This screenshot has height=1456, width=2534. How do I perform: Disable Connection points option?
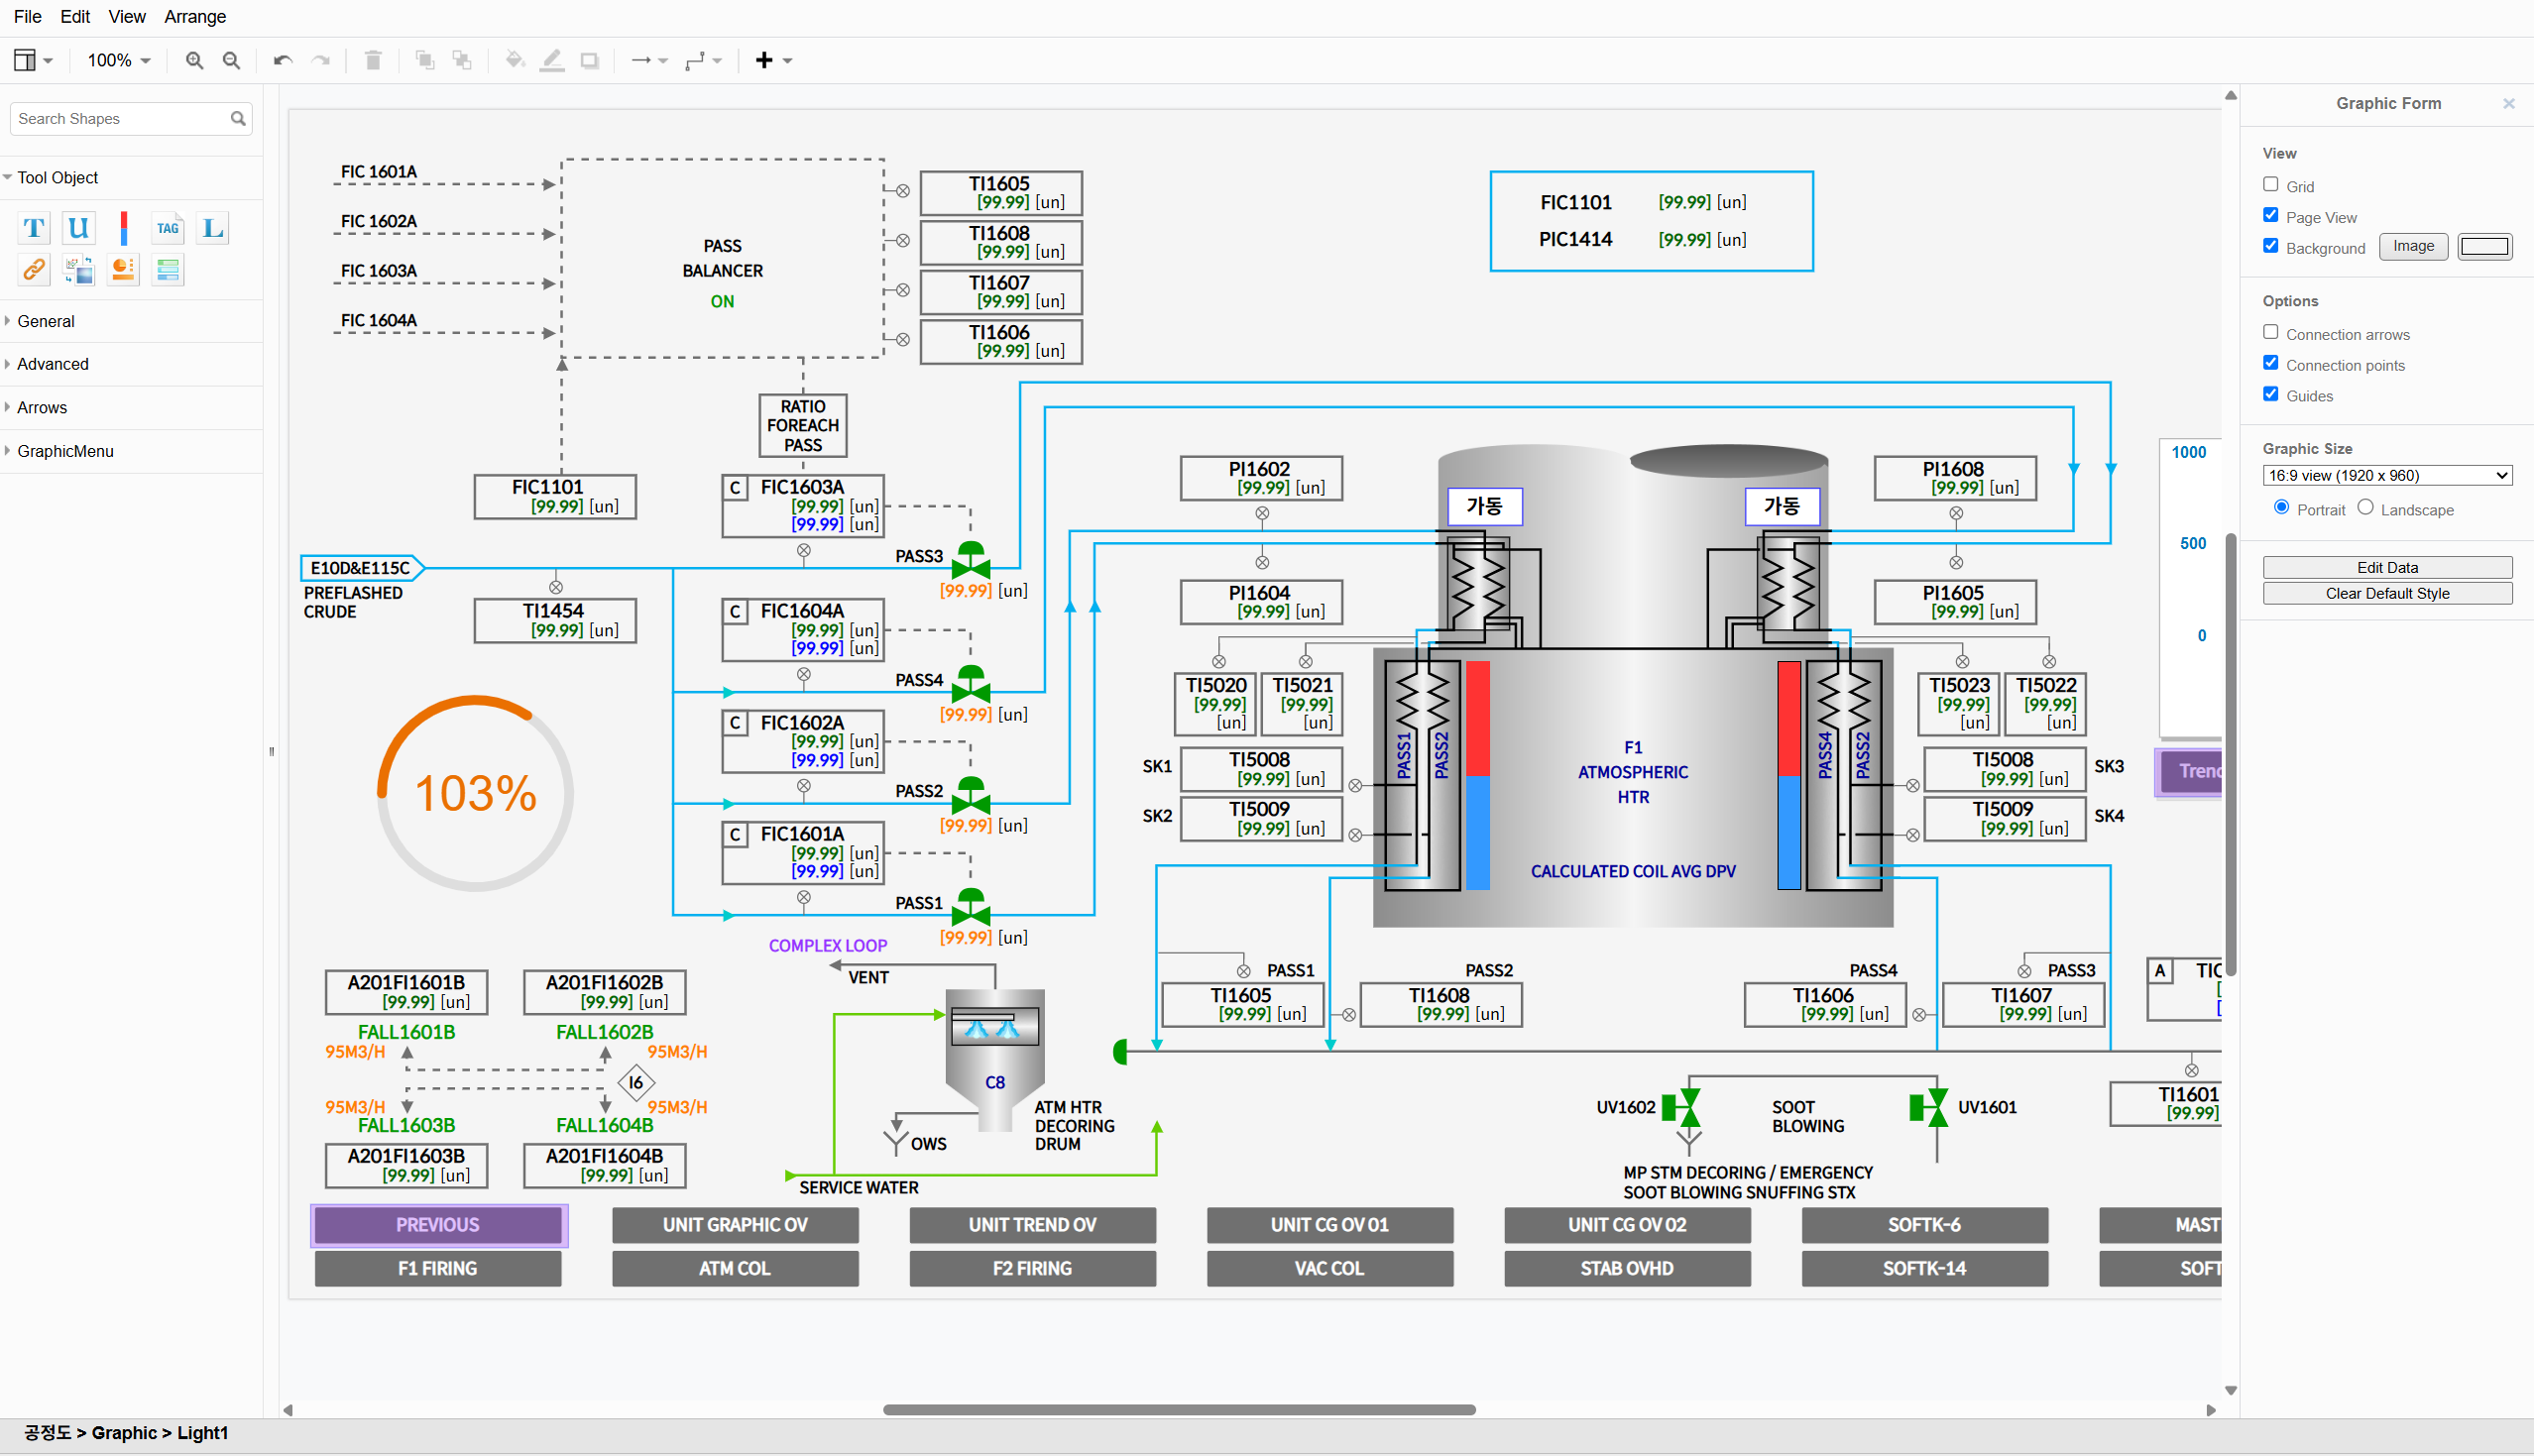click(x=2271, y=364)
